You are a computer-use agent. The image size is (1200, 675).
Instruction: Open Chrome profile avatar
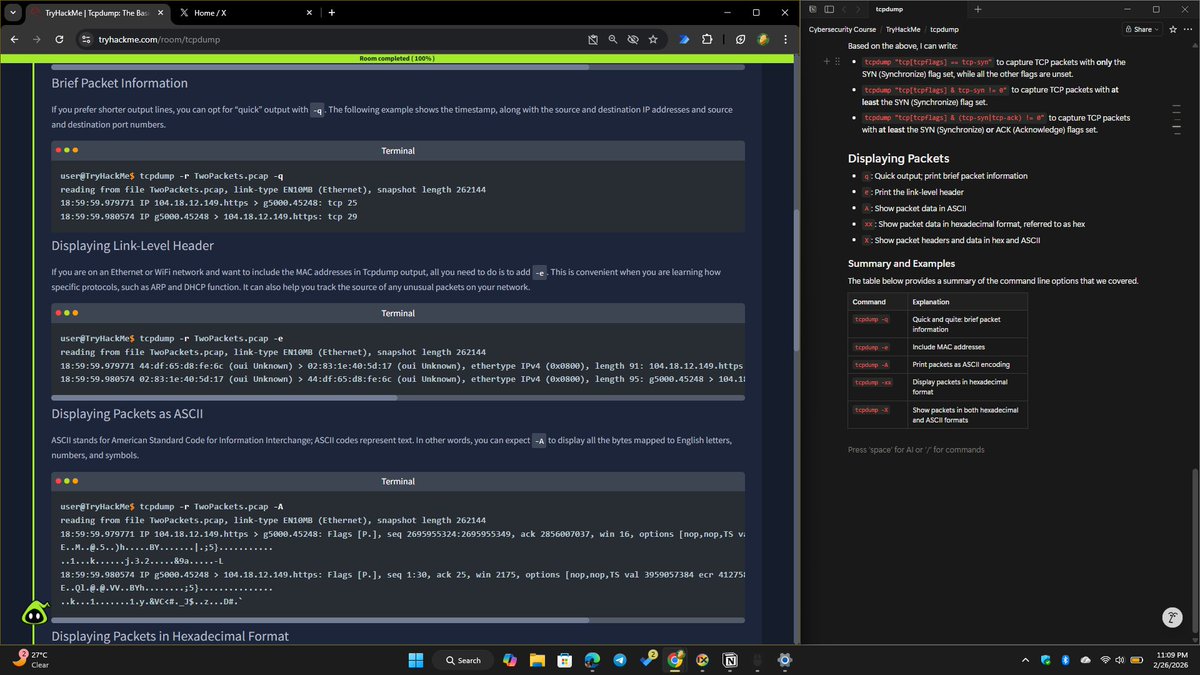(x=763, y=39)
